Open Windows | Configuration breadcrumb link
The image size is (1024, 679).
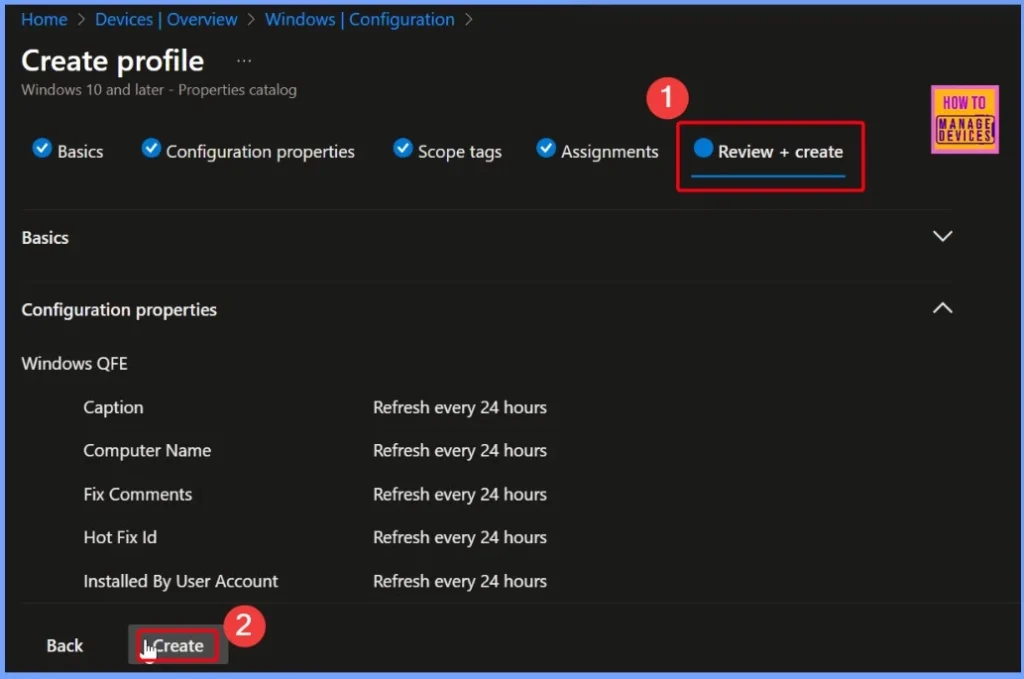pyautogui.click(x=359, y=20)
